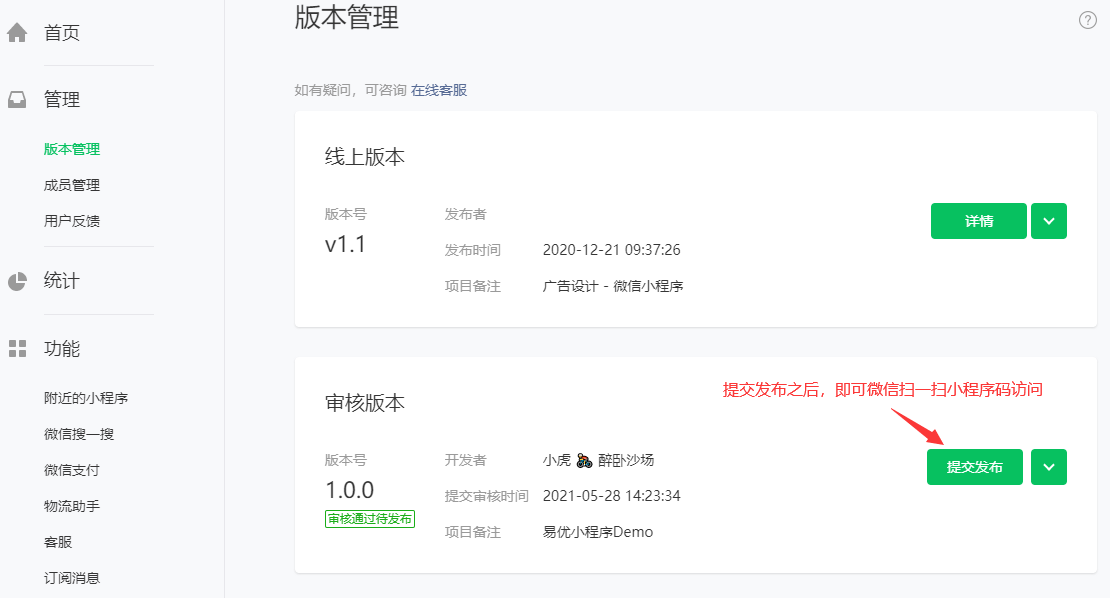Select the 版本管理 menu item

[70, 148]
